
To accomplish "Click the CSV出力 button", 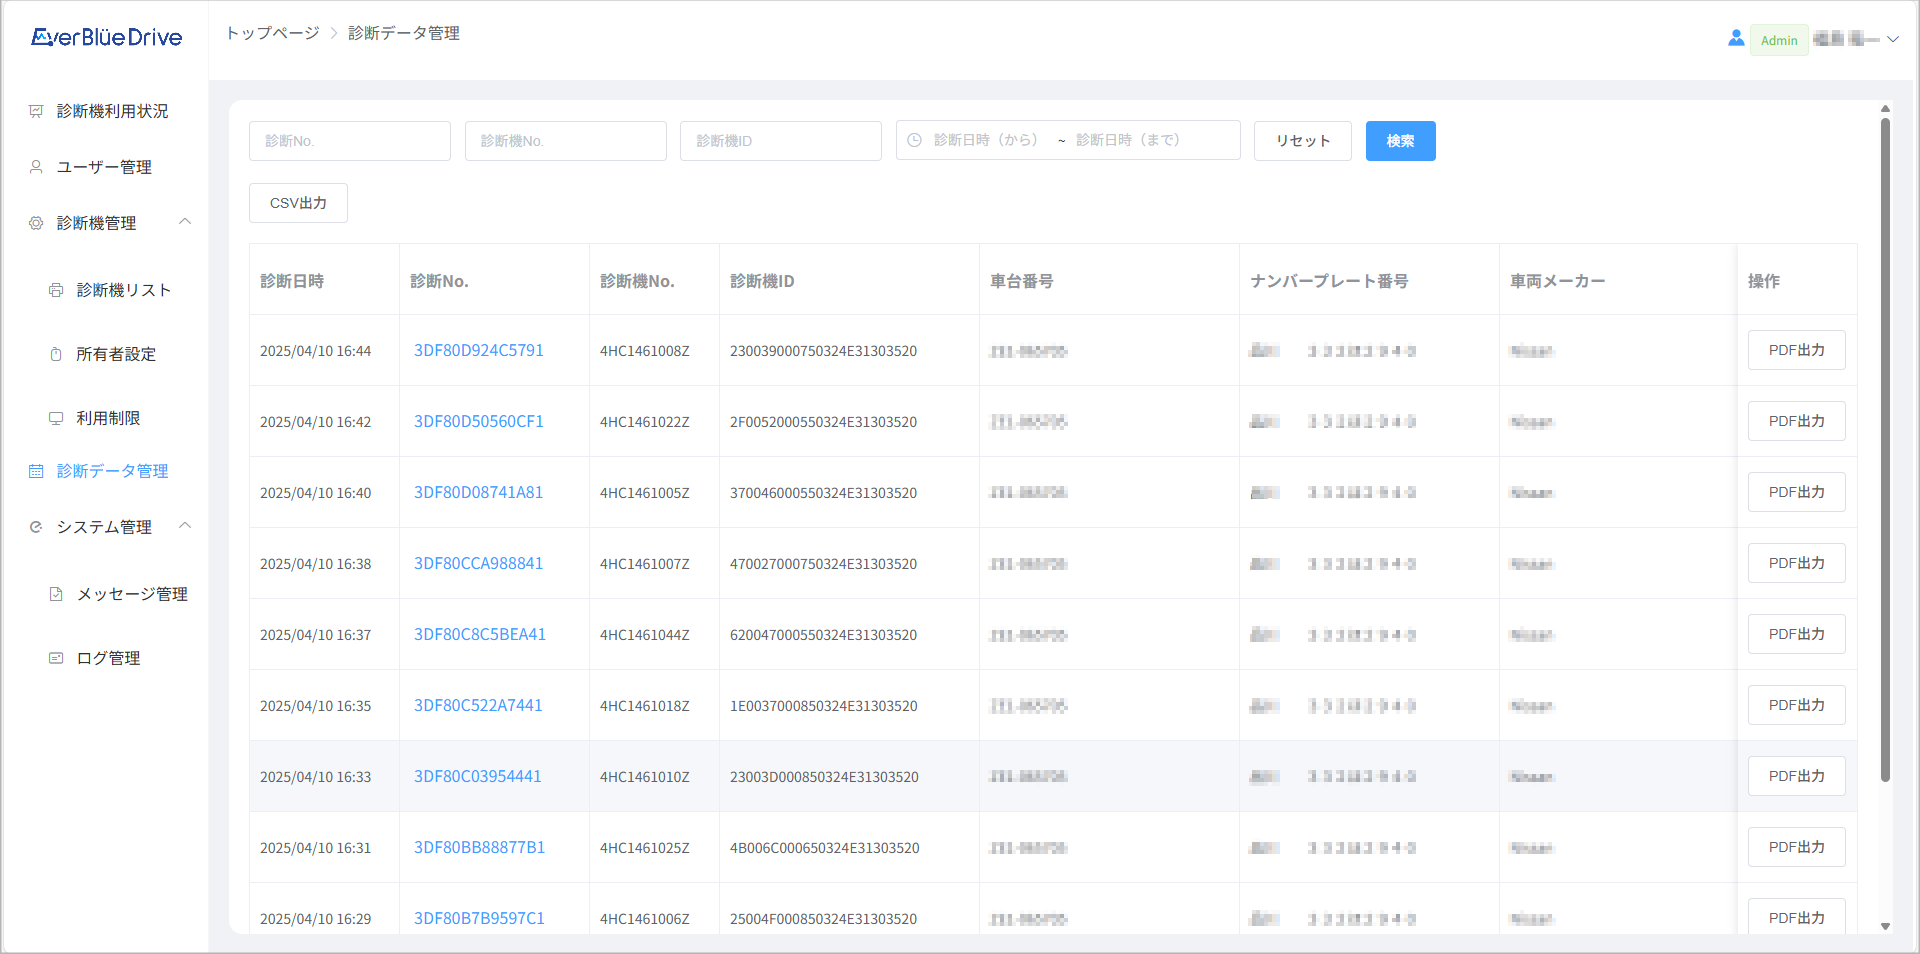I will coord(298,203).
